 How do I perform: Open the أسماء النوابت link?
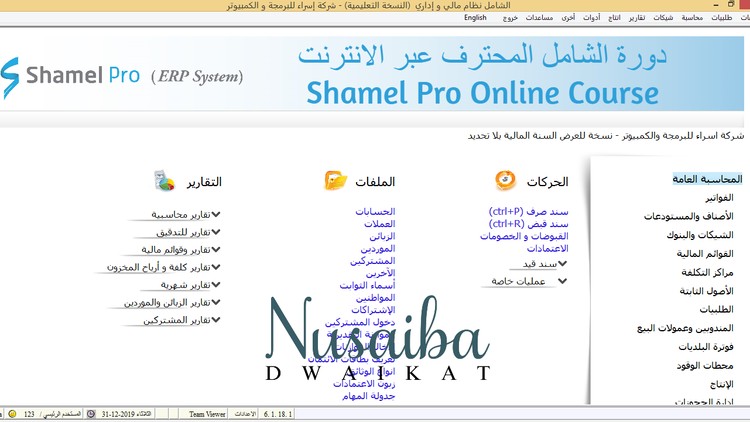(x=367, y=286)
